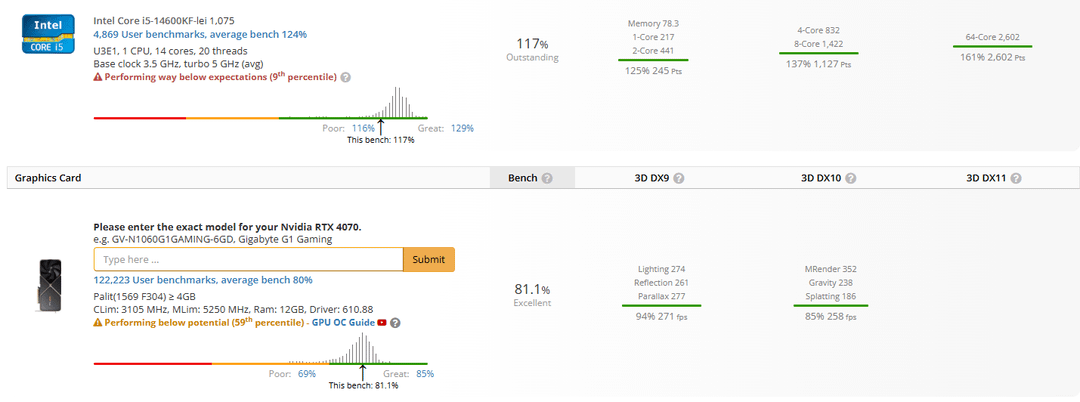Click the GPU benchmark distribution bar
This screenshot has width=1080, height=402.
click(260, 363)
